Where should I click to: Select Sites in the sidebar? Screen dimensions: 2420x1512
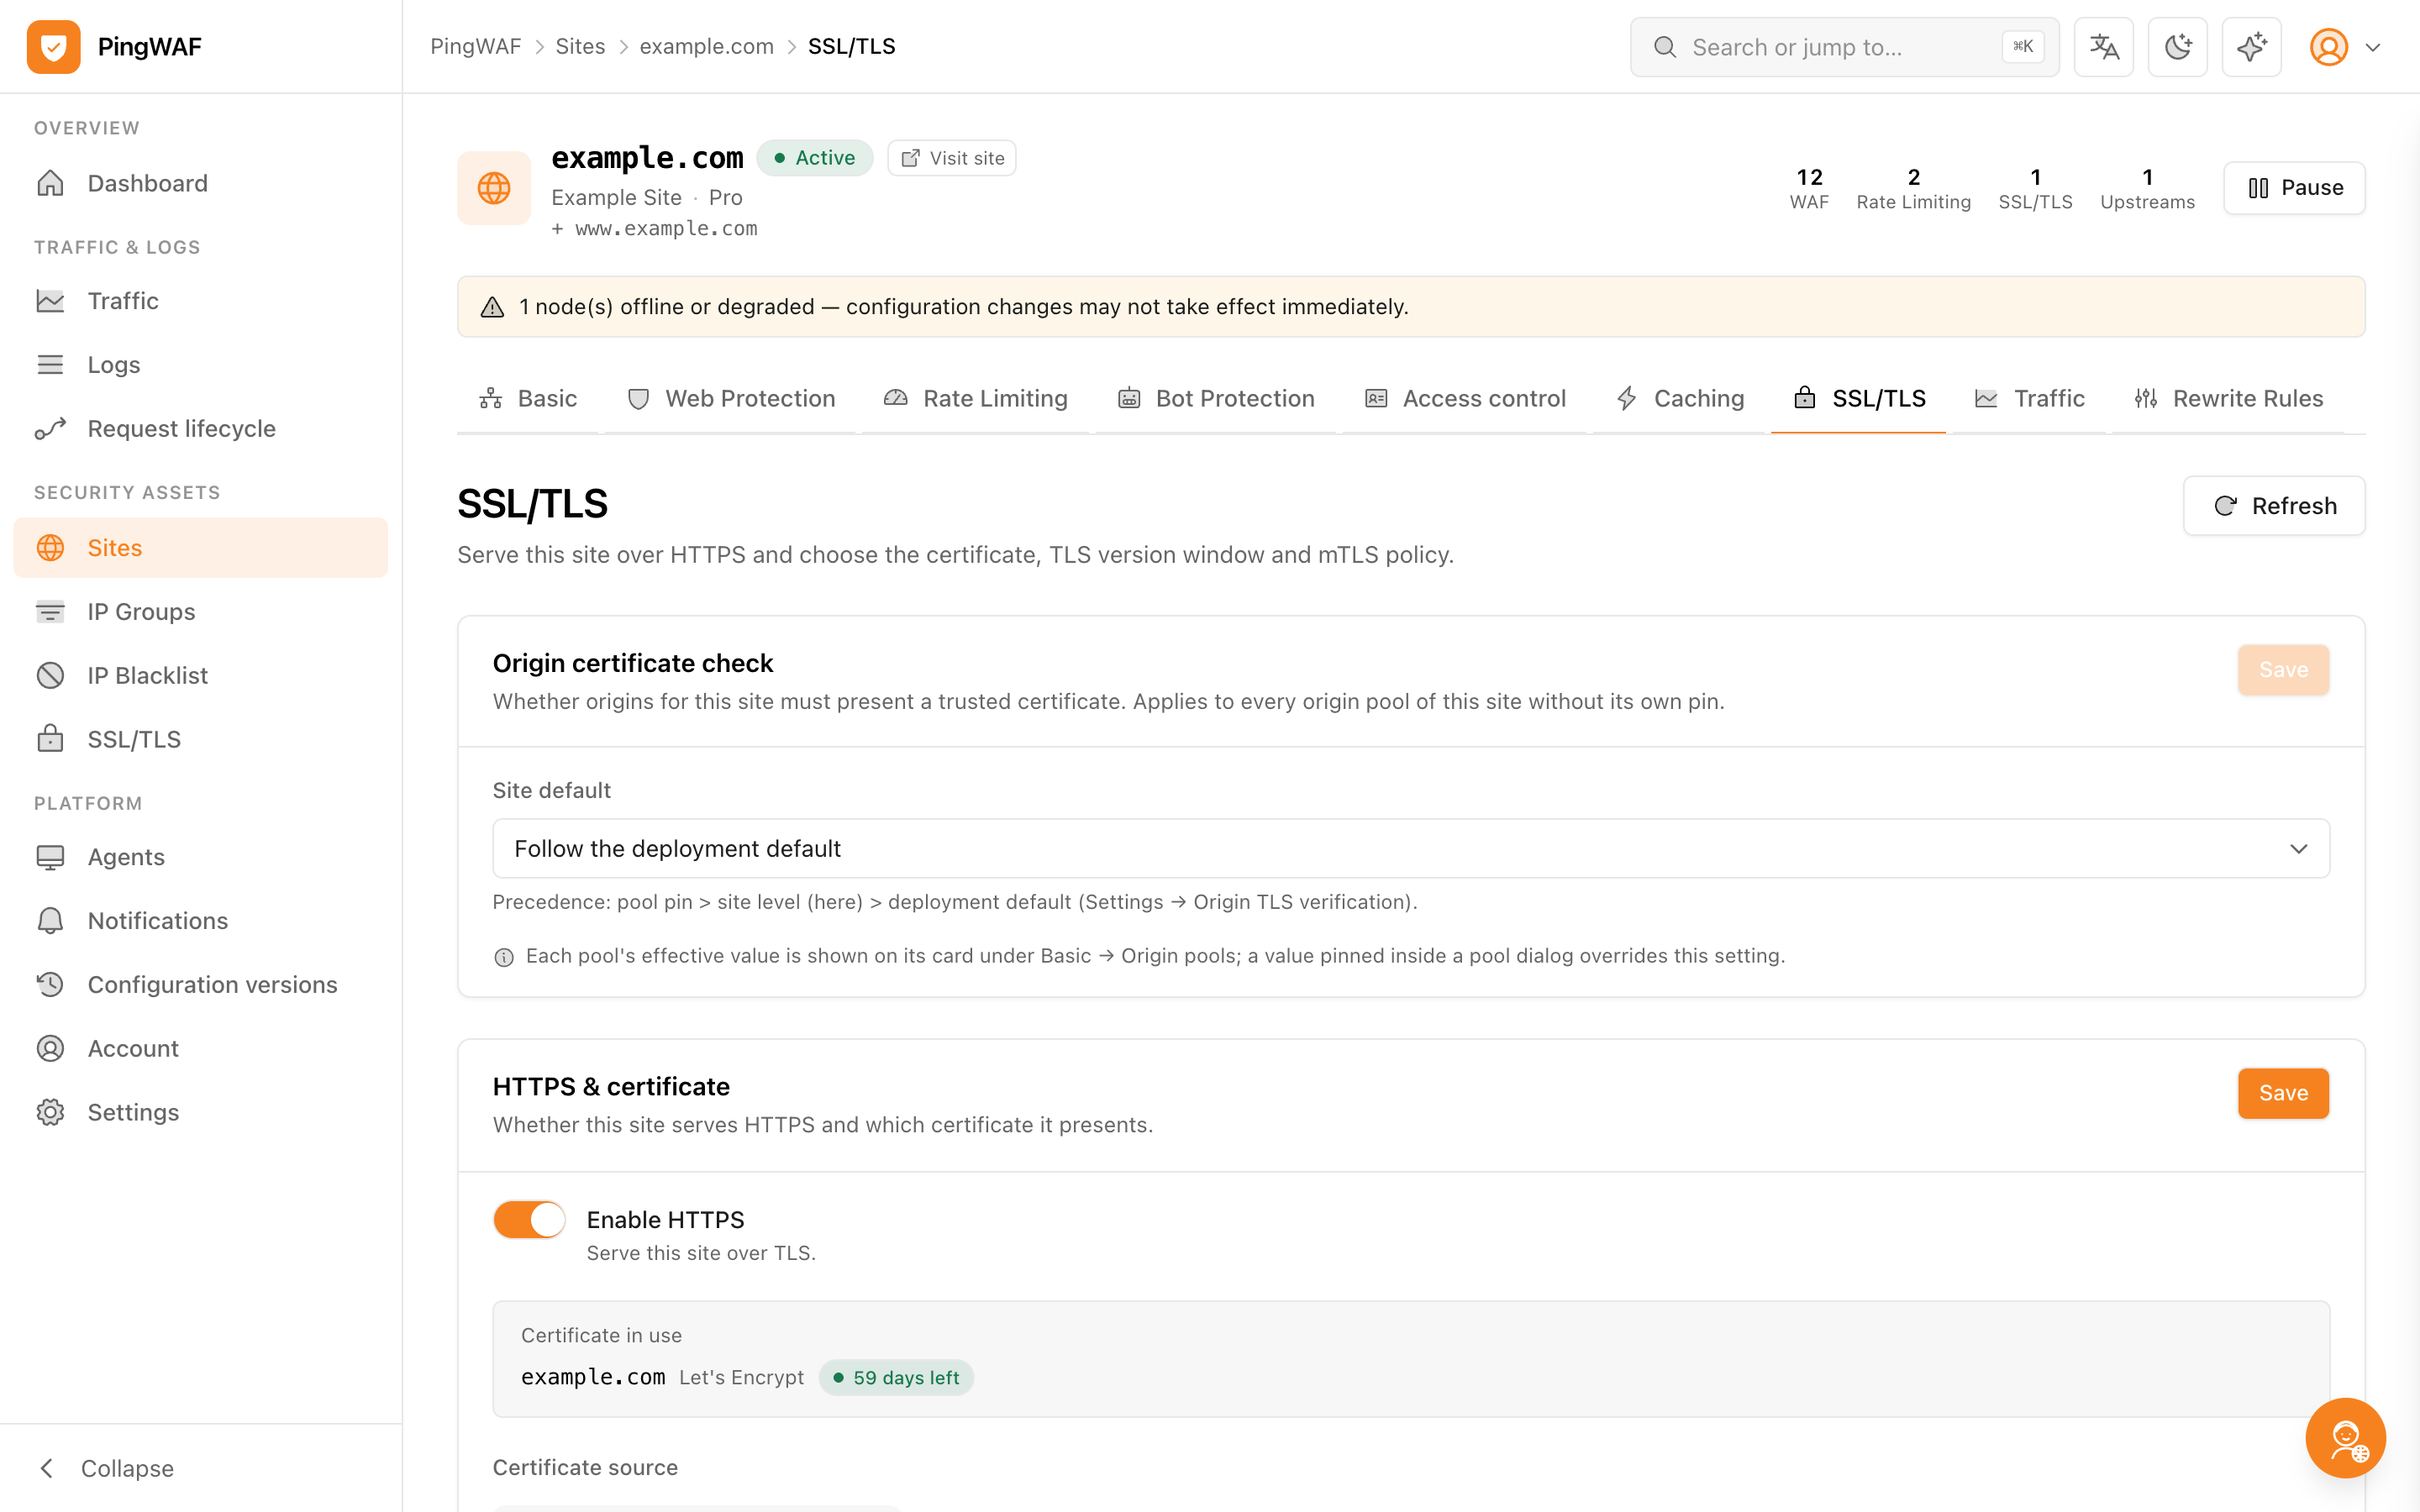pos(200,547)
